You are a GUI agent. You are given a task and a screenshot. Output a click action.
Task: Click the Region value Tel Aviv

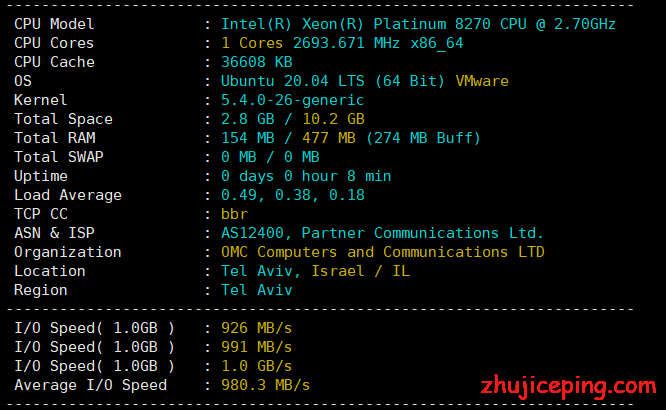(256, 290)
